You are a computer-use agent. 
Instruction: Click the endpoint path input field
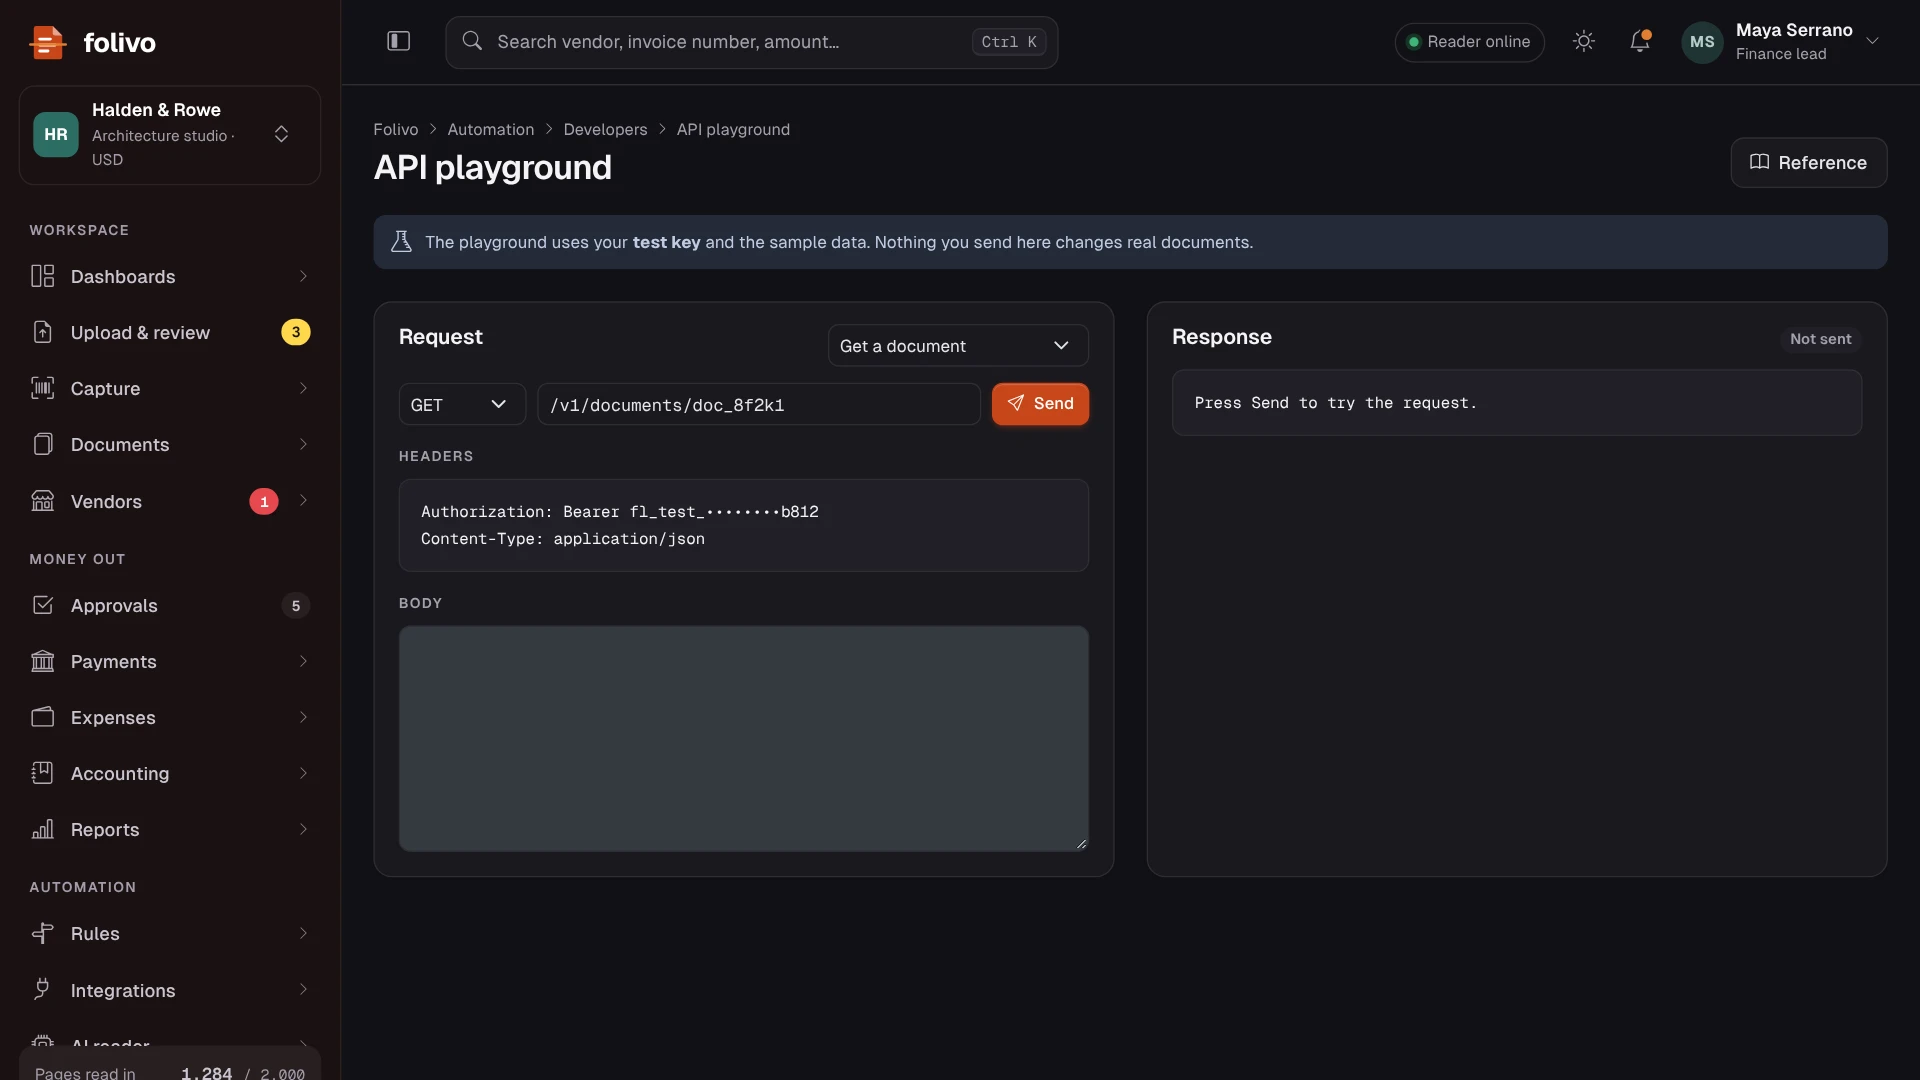click(x=758, y=404)
